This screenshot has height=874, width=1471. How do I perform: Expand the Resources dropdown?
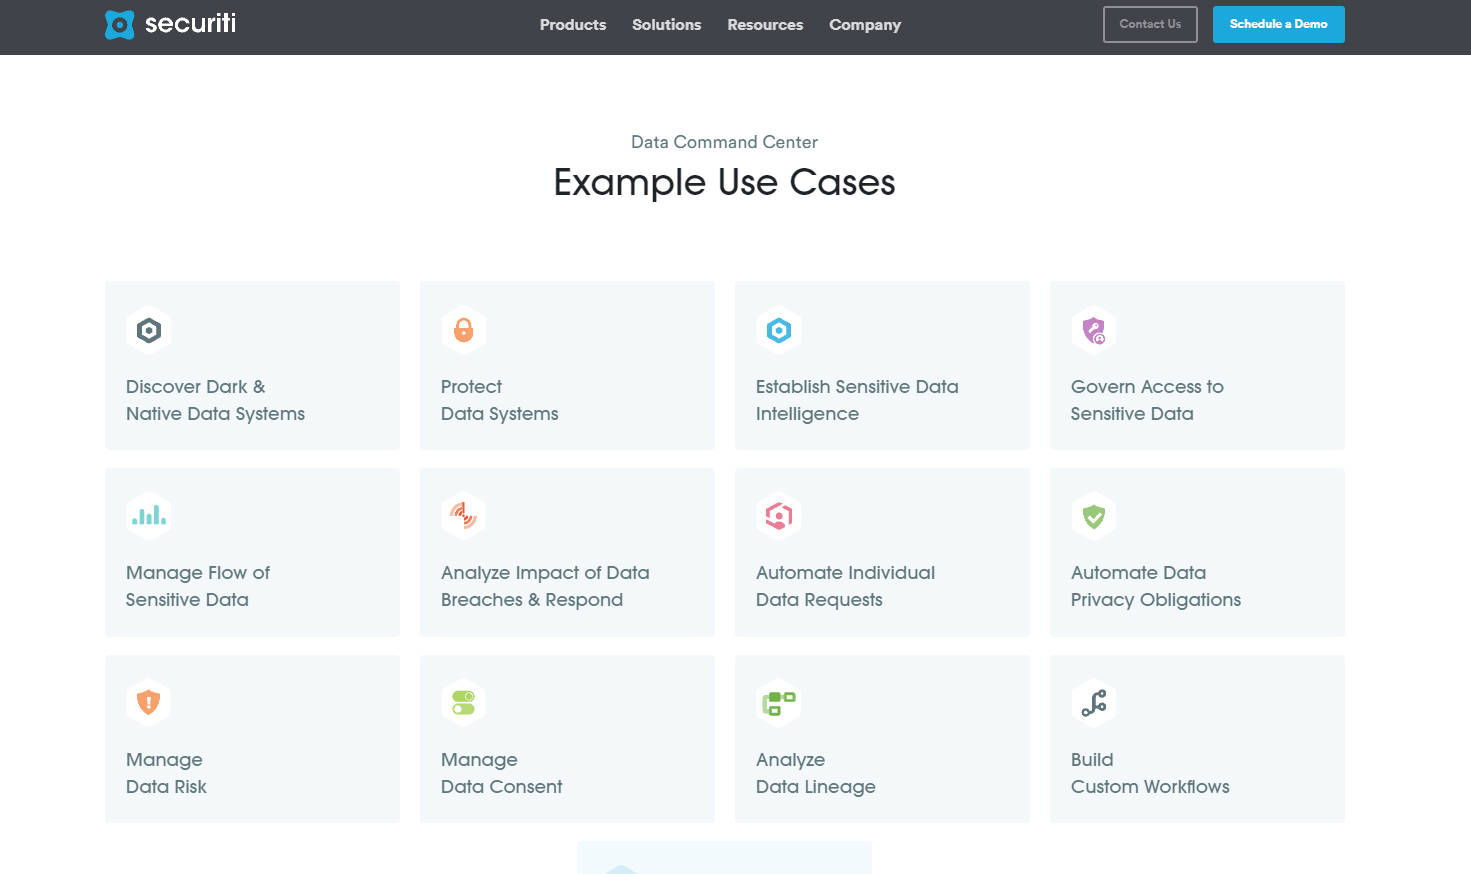click(764, 25)
